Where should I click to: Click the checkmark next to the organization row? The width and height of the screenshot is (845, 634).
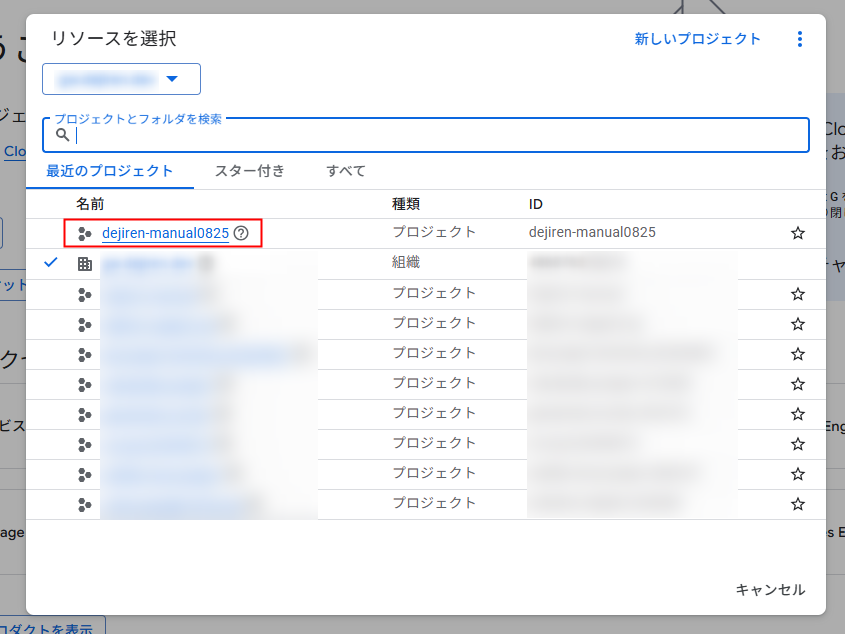(52, 262)
